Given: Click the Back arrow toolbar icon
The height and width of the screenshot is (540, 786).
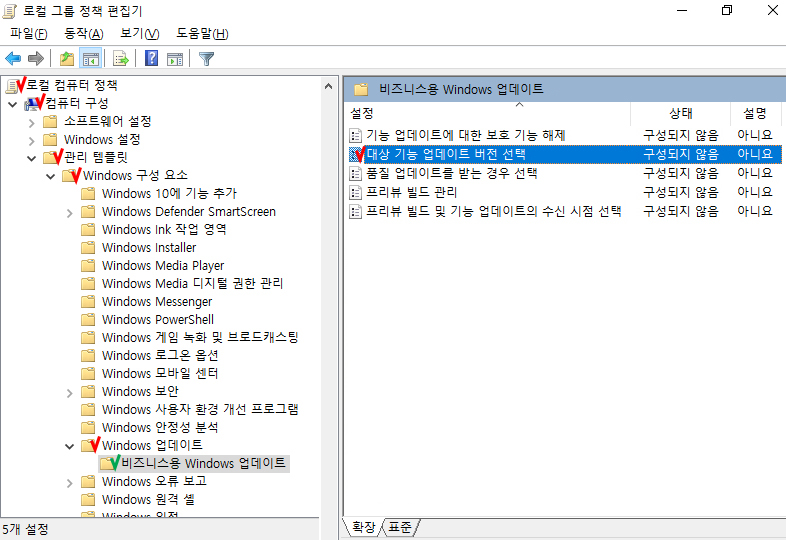Looking at the screenshot, I should point(13,59).
